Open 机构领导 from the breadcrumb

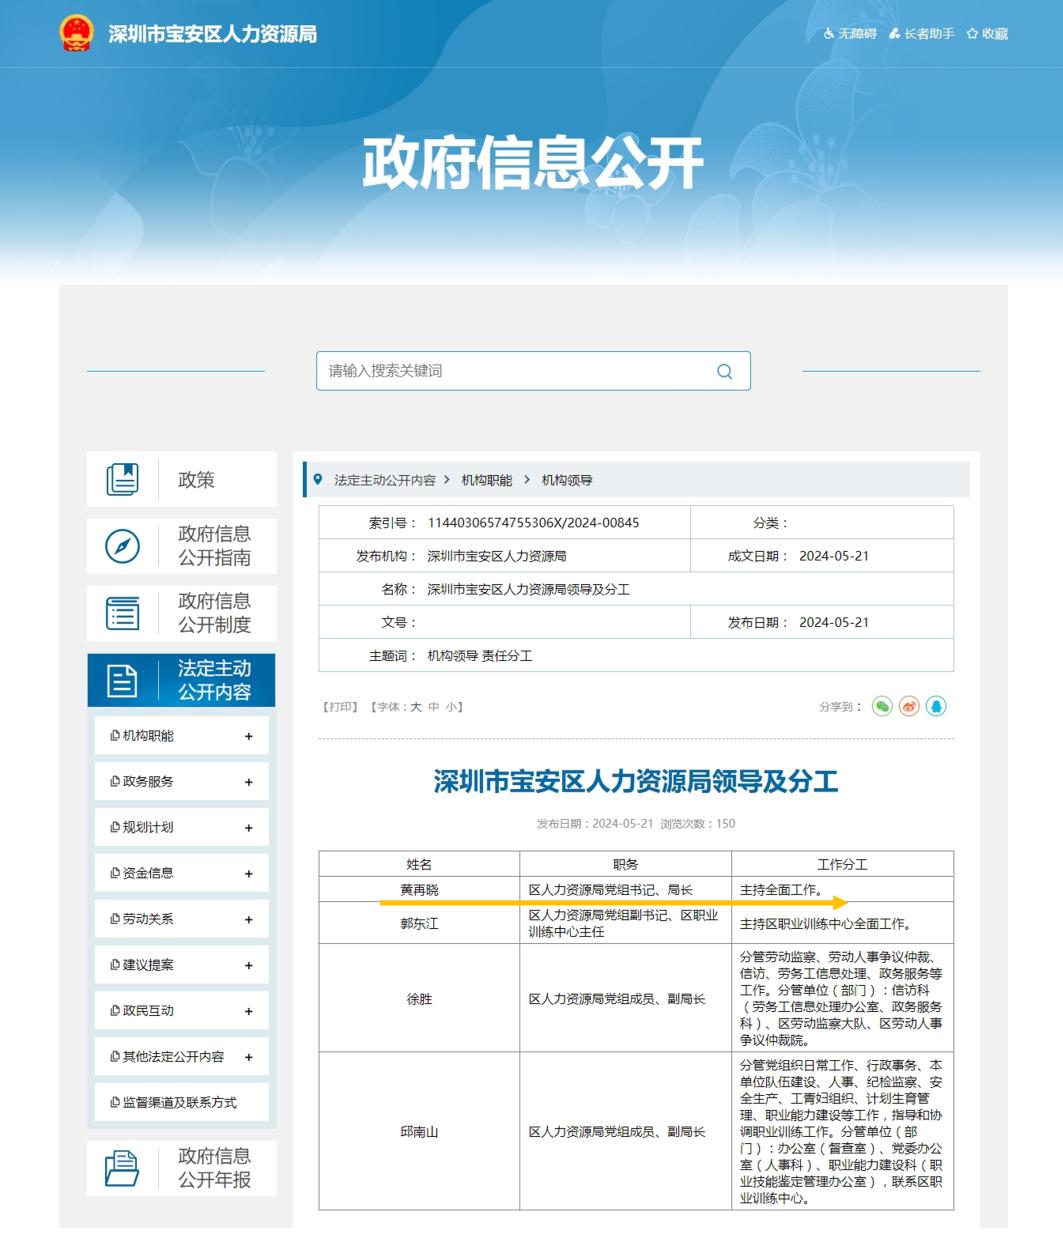(567, 479)
